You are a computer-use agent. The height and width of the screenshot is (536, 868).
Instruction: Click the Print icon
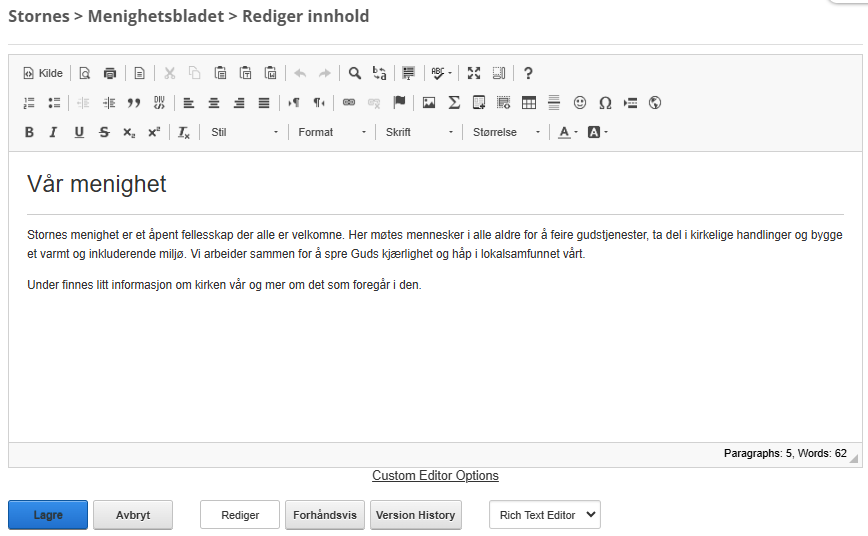[110, 73]
